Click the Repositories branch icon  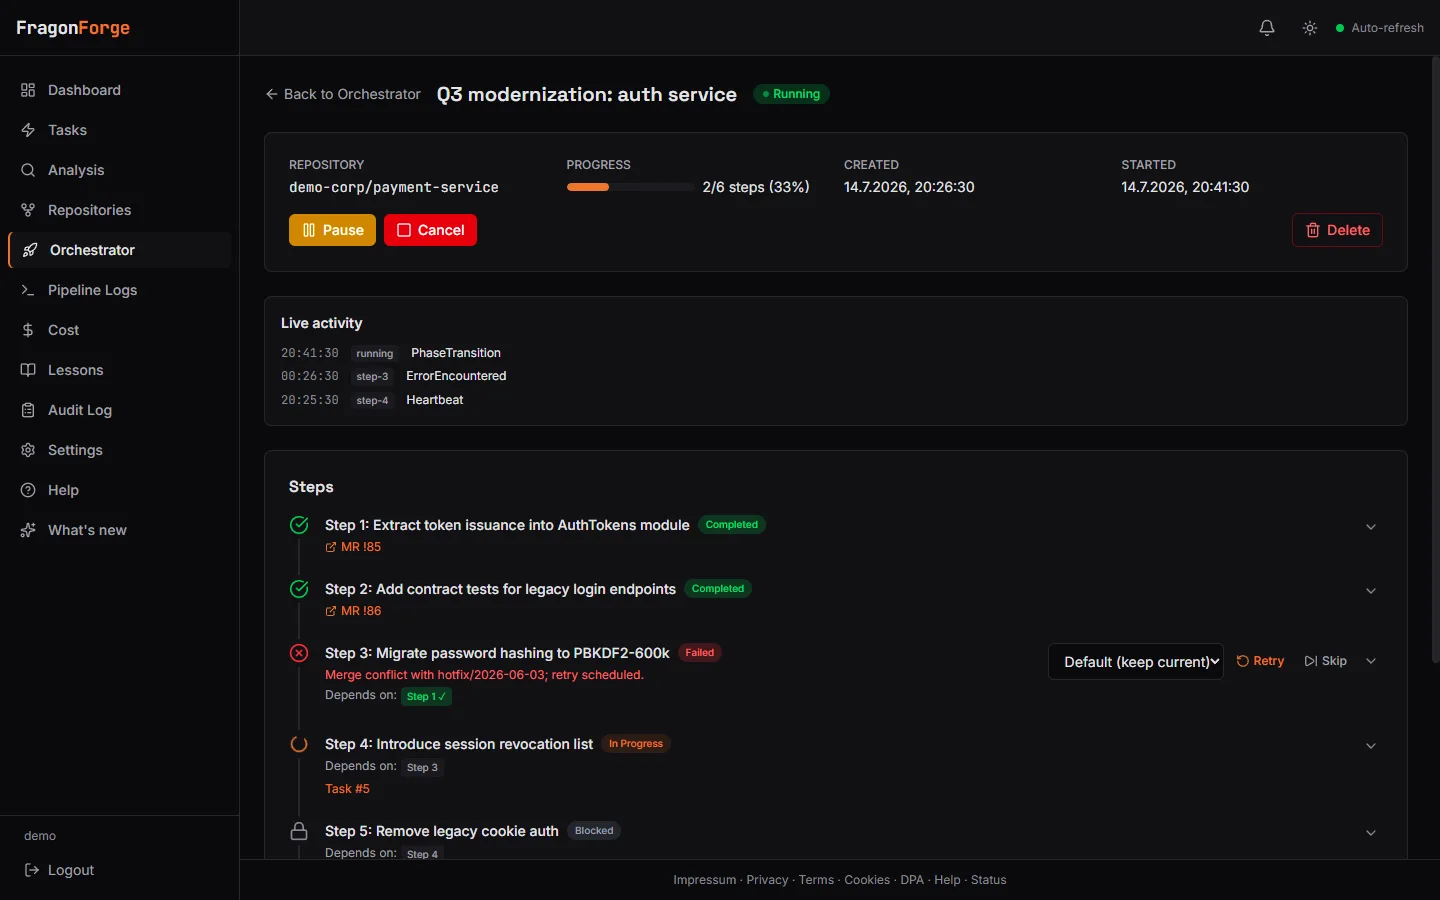coord(28,210)
